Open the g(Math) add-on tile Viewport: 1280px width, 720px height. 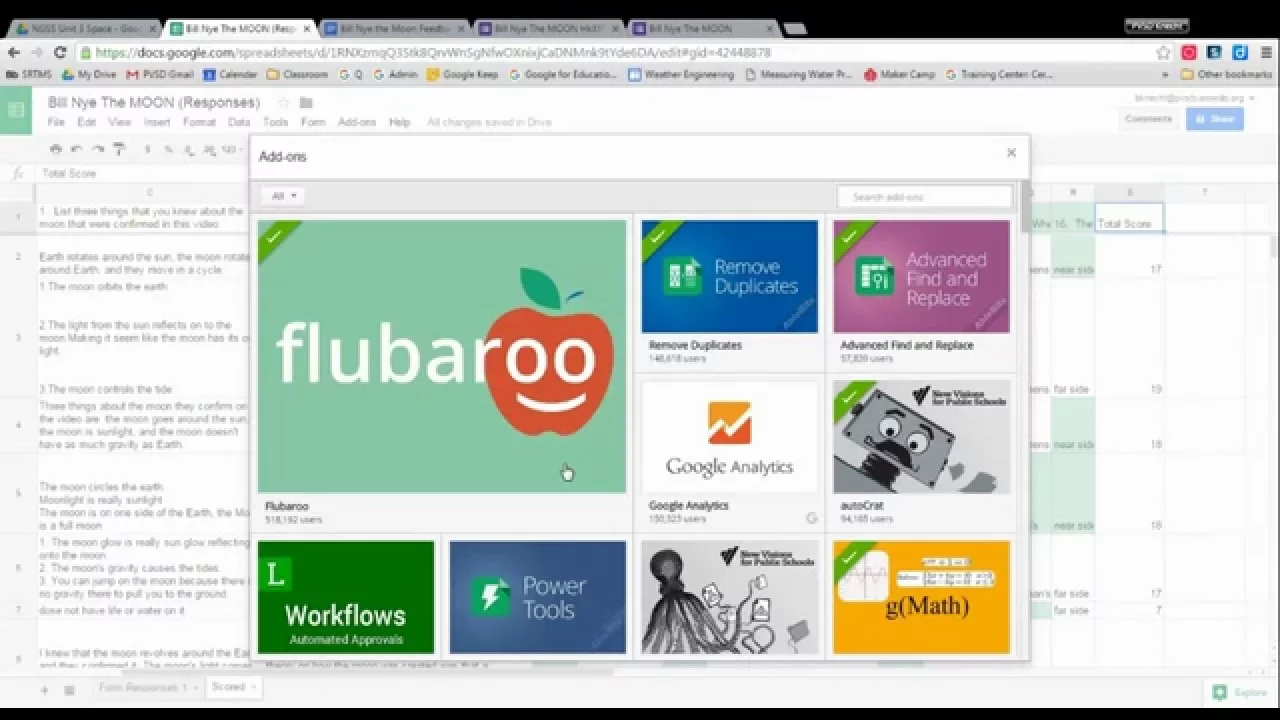point(921,597)
